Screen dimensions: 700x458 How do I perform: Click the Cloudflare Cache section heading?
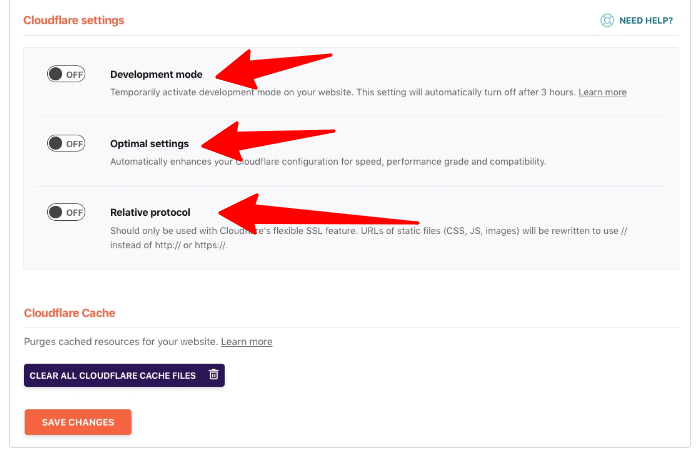70,313
